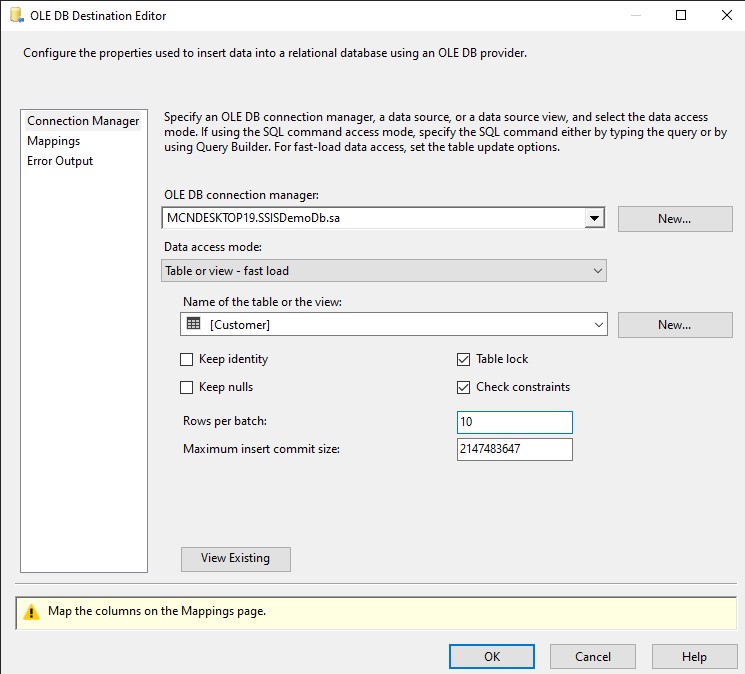Click New next to the table name

[675, 325]
